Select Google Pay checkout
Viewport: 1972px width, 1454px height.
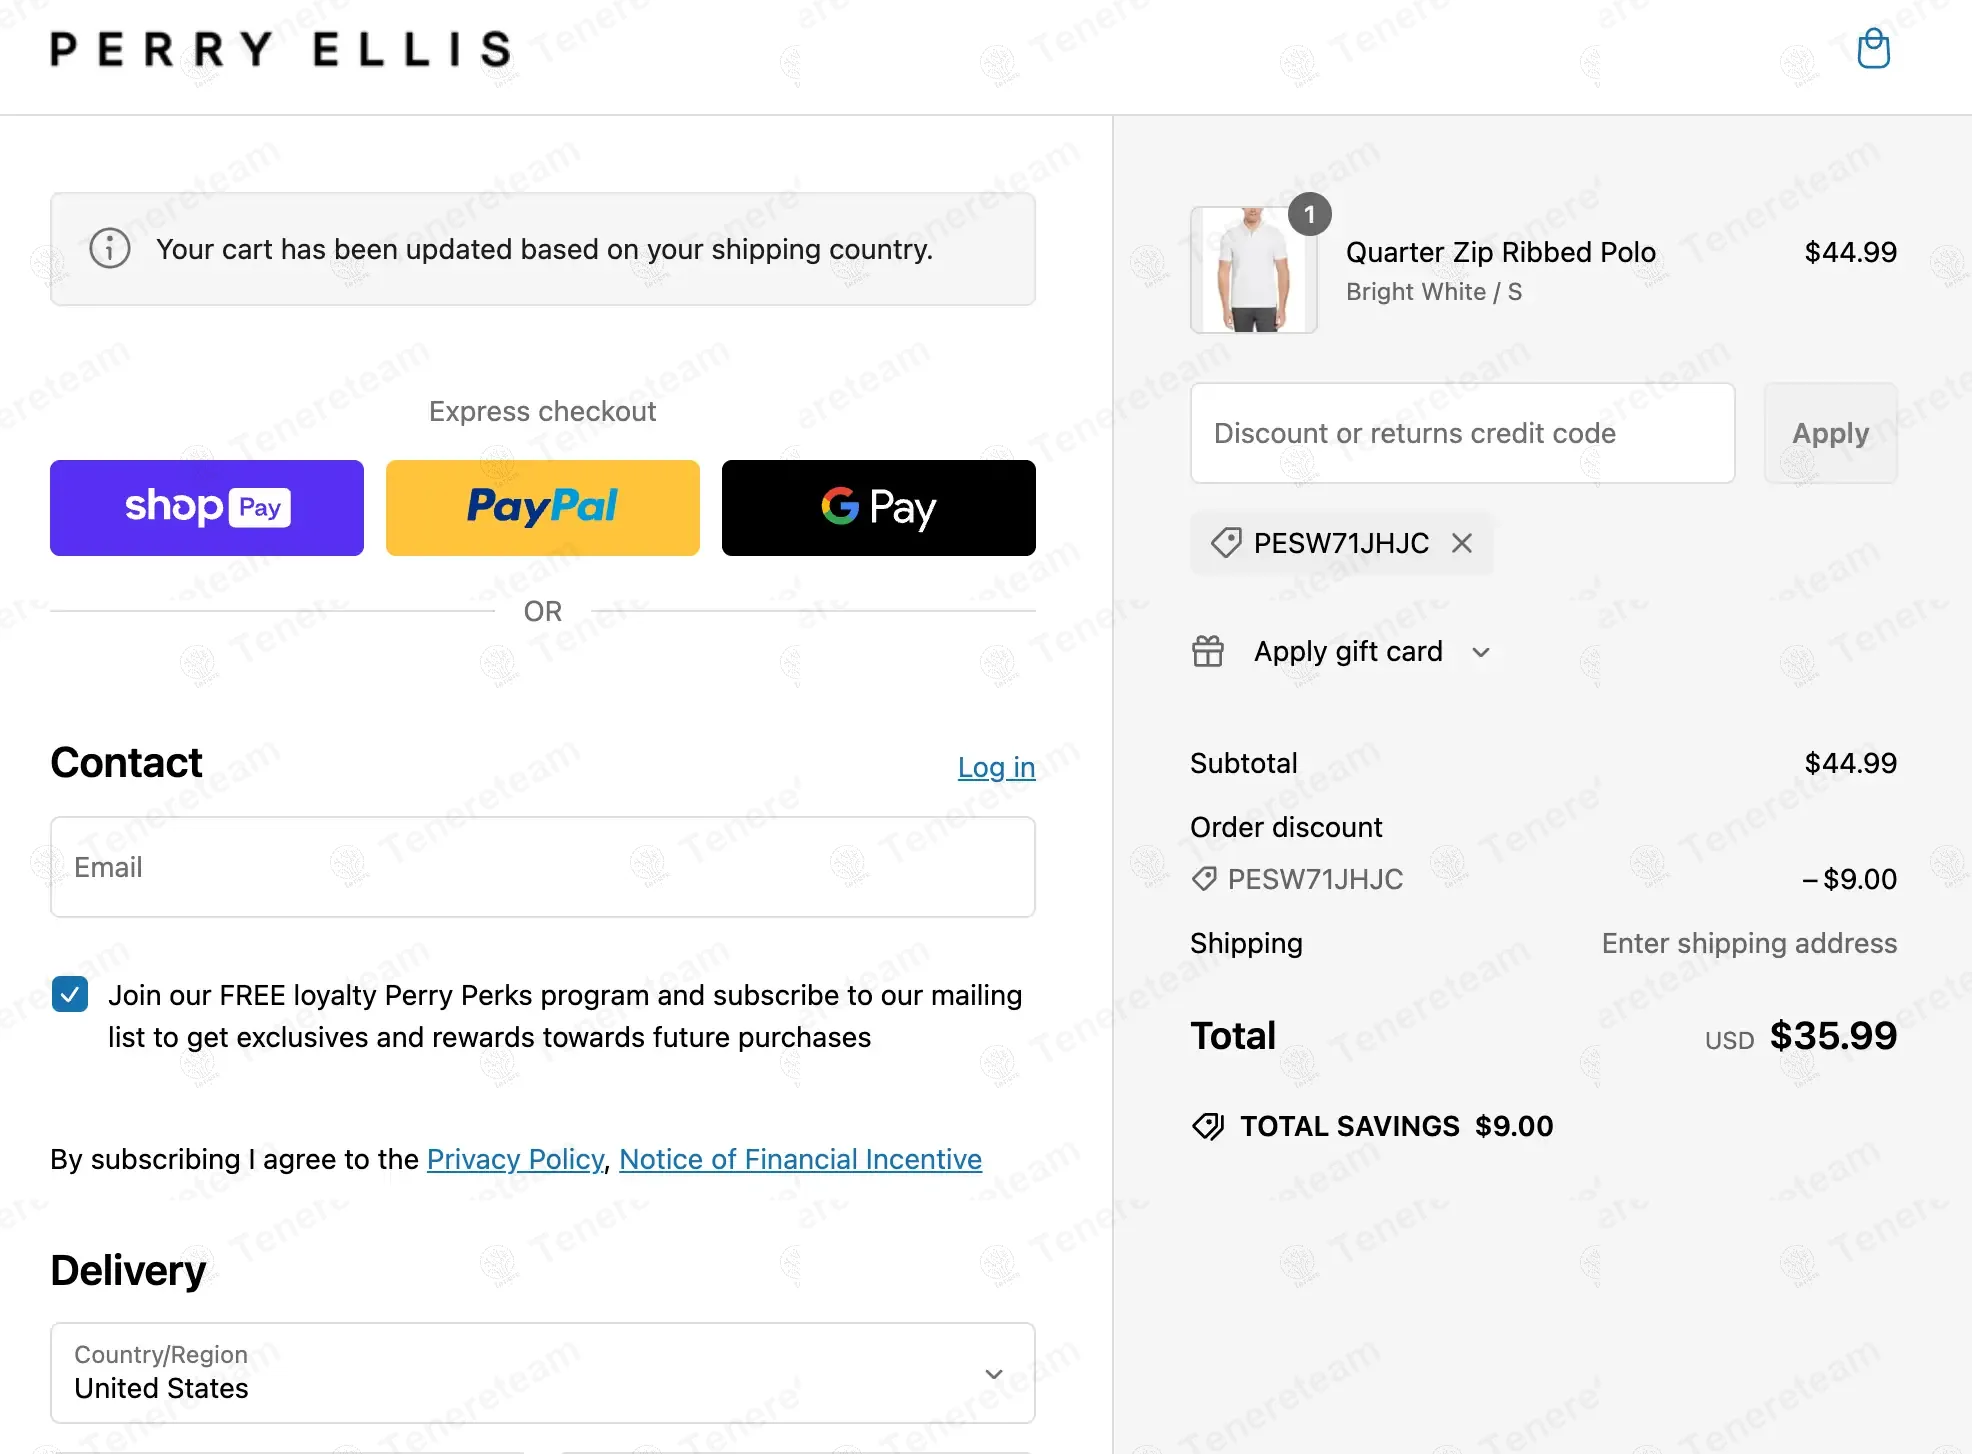pyautogui.click(x=879, y=508)
